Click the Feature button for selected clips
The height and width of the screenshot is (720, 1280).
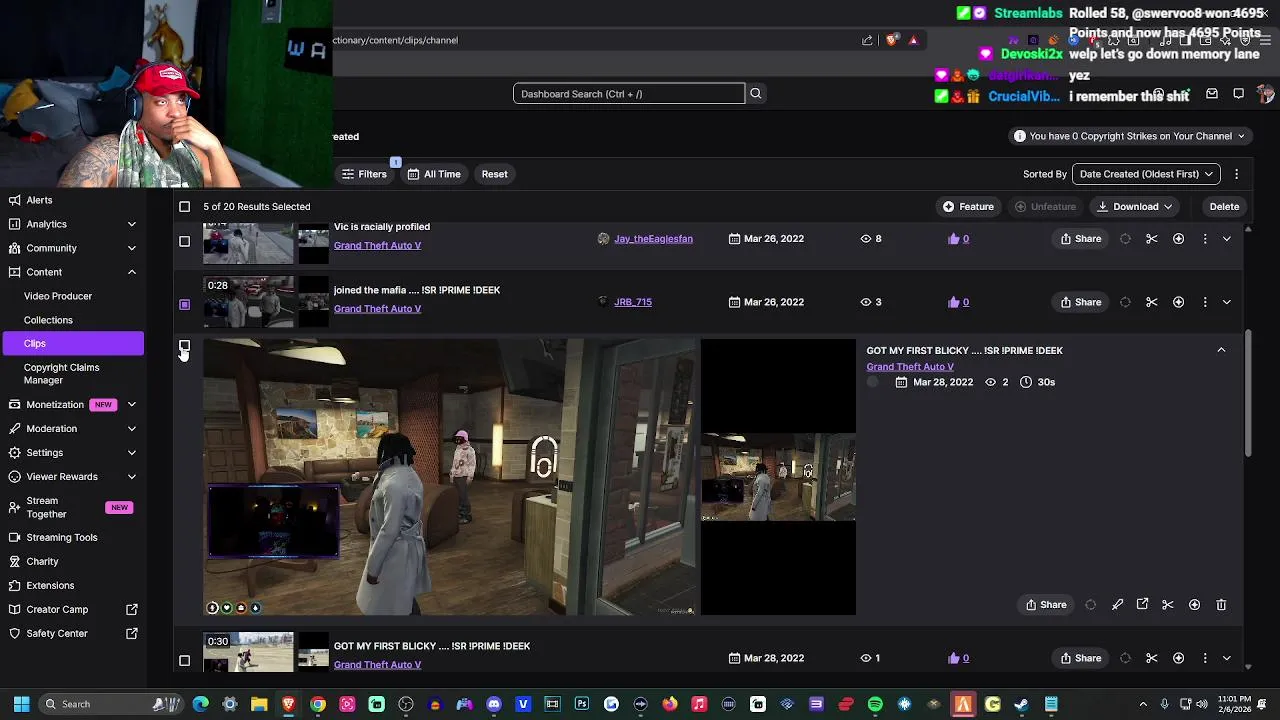tap(968, 207)
